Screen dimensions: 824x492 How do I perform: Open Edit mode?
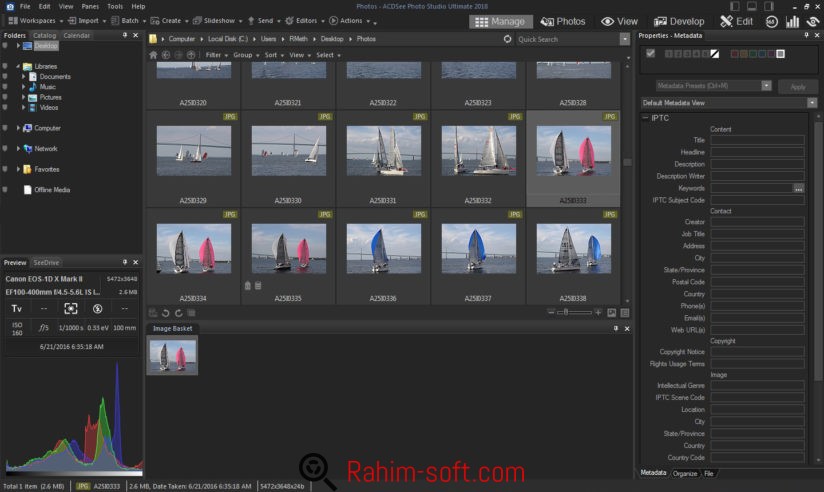(x=736, y=21)
